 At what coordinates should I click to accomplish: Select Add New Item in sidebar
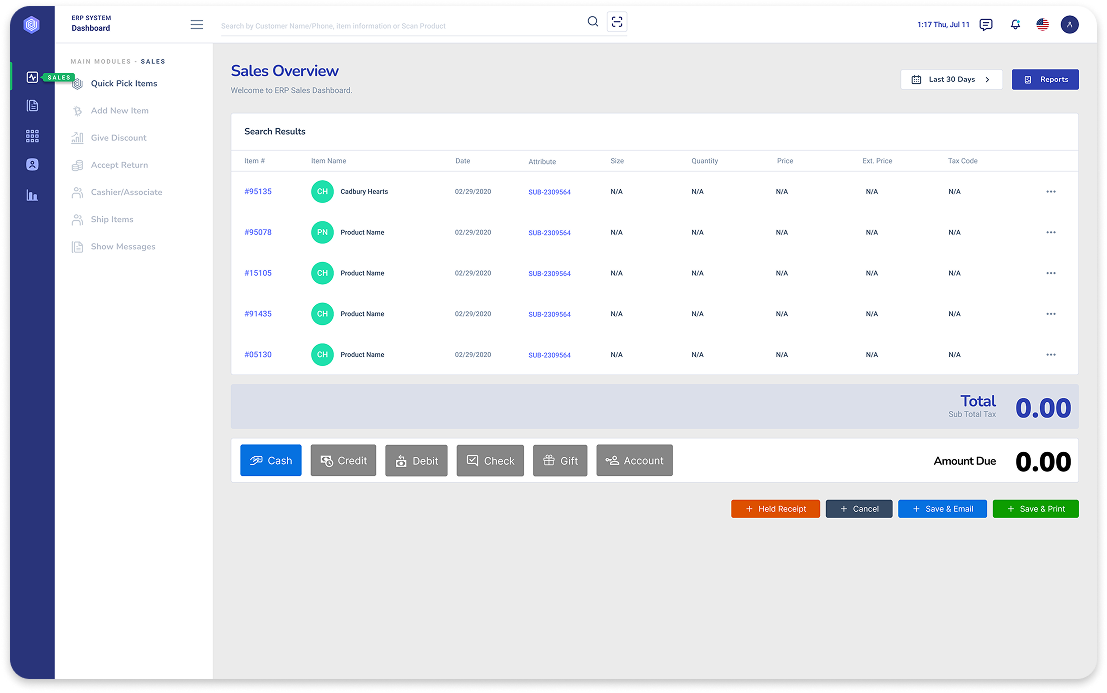tap(111, 111)
